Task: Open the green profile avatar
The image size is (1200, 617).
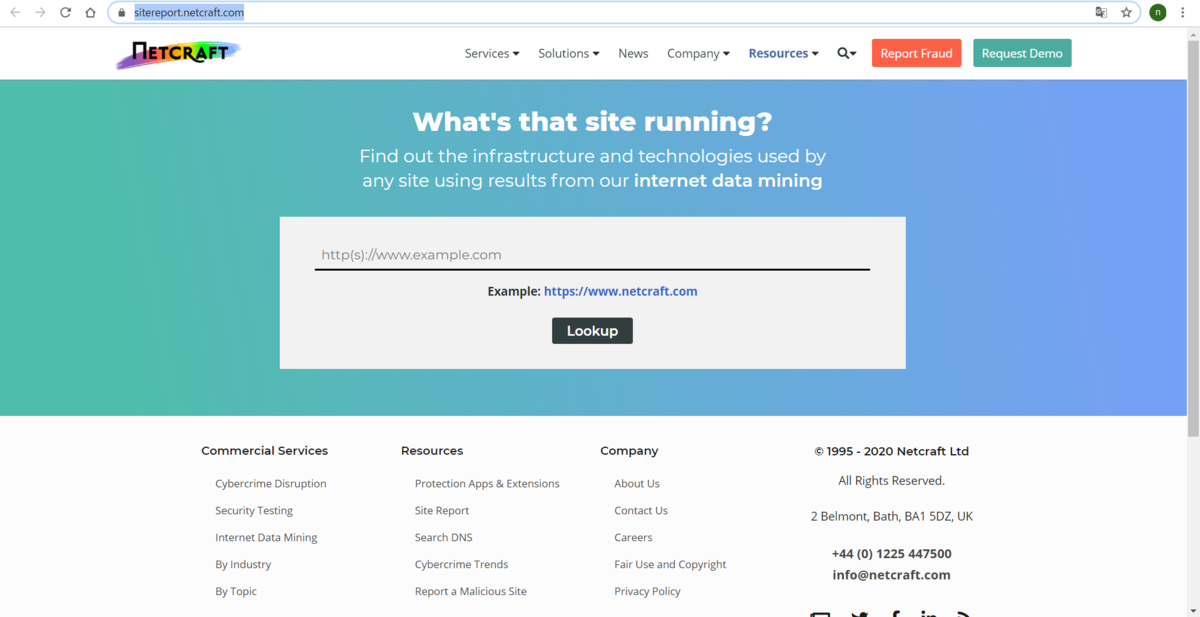Action: [1157, 13]
